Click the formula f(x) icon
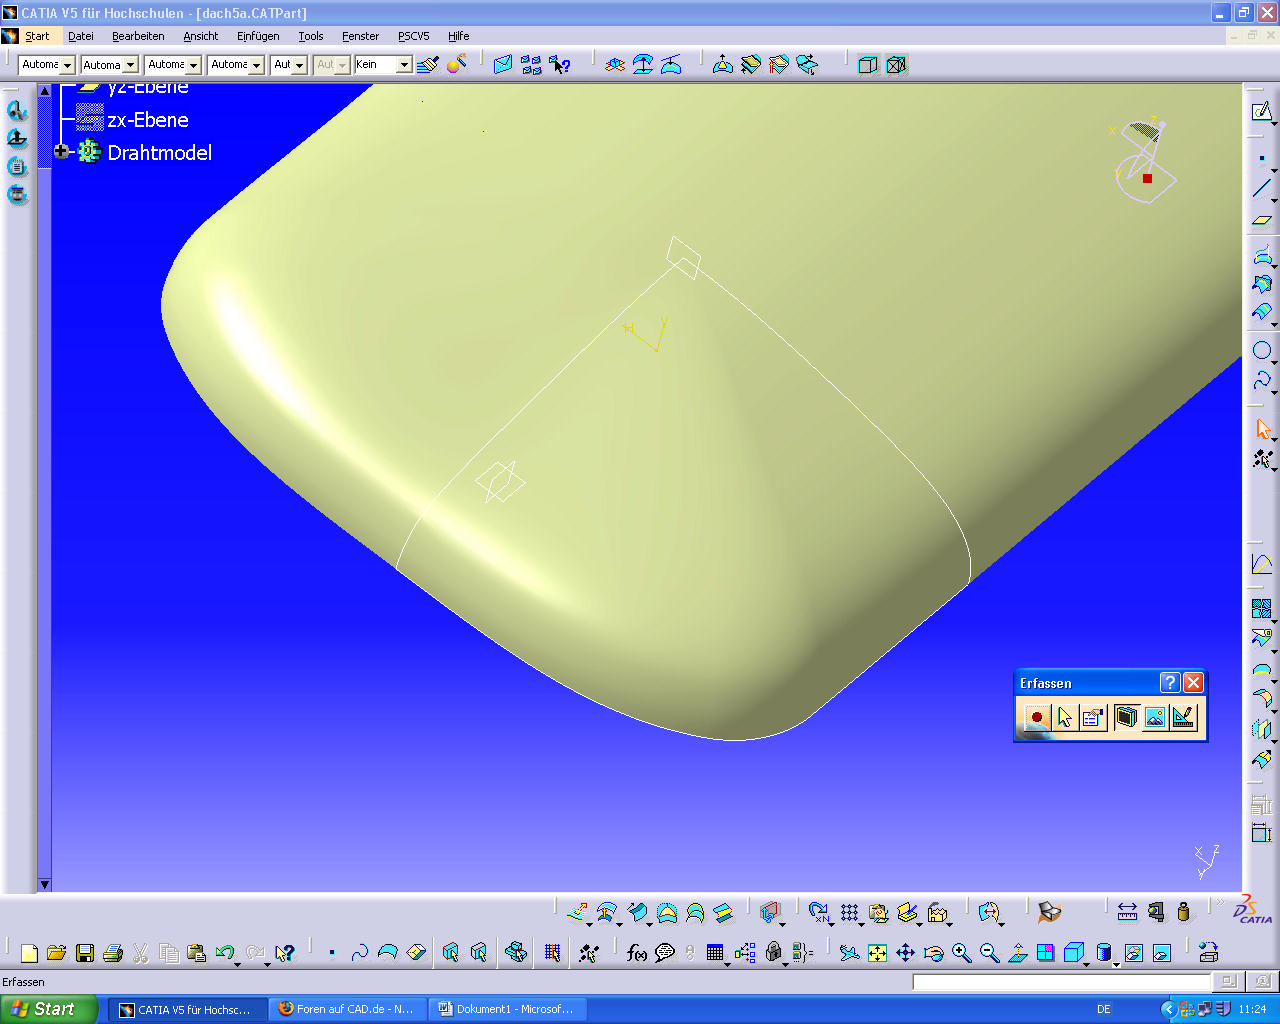The height and width of the screenshot is (1024, 1280). (x=636, y=953)
